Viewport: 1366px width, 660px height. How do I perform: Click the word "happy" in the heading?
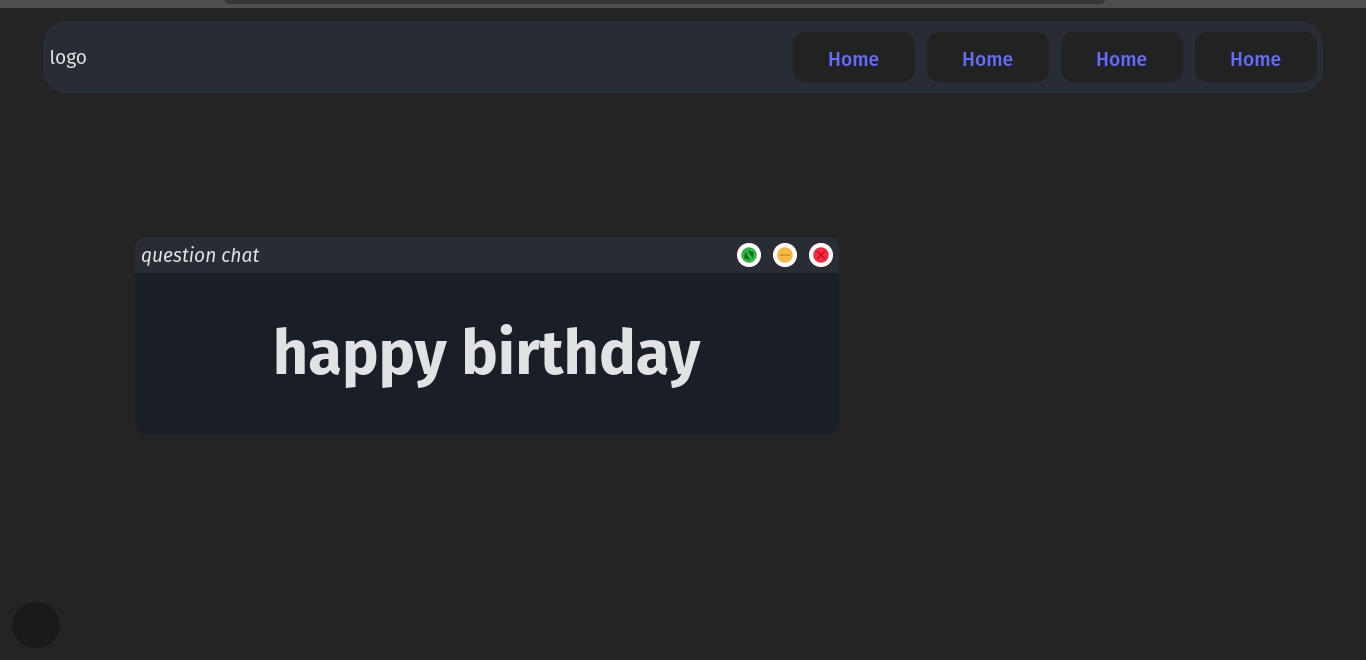click(359, 353)
